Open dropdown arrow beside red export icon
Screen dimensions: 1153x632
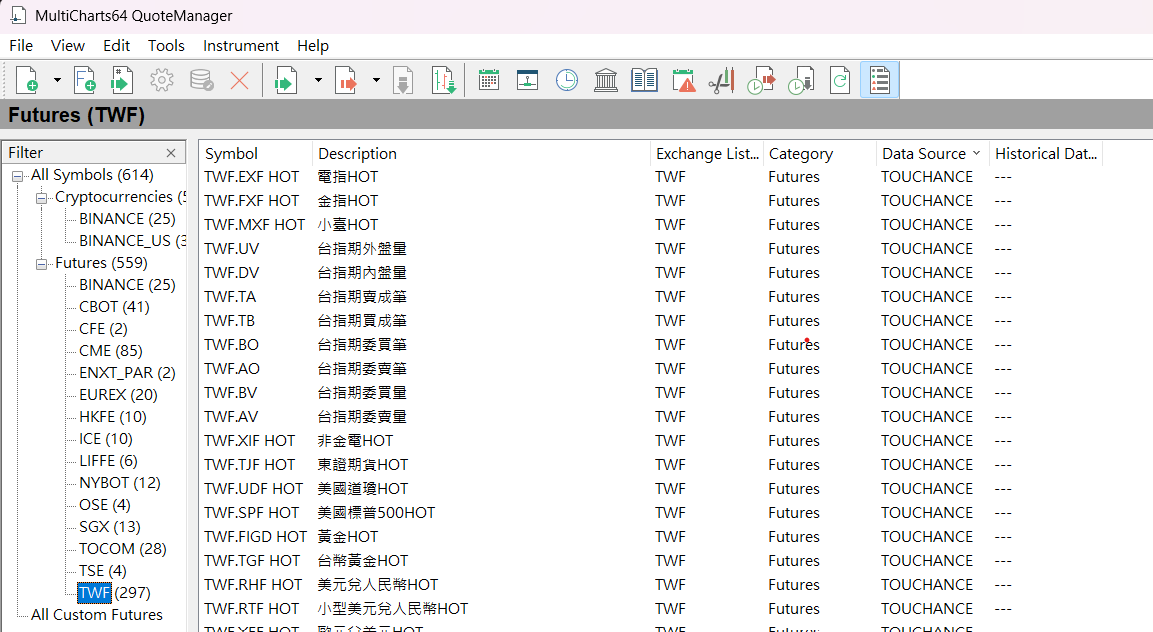376,80
